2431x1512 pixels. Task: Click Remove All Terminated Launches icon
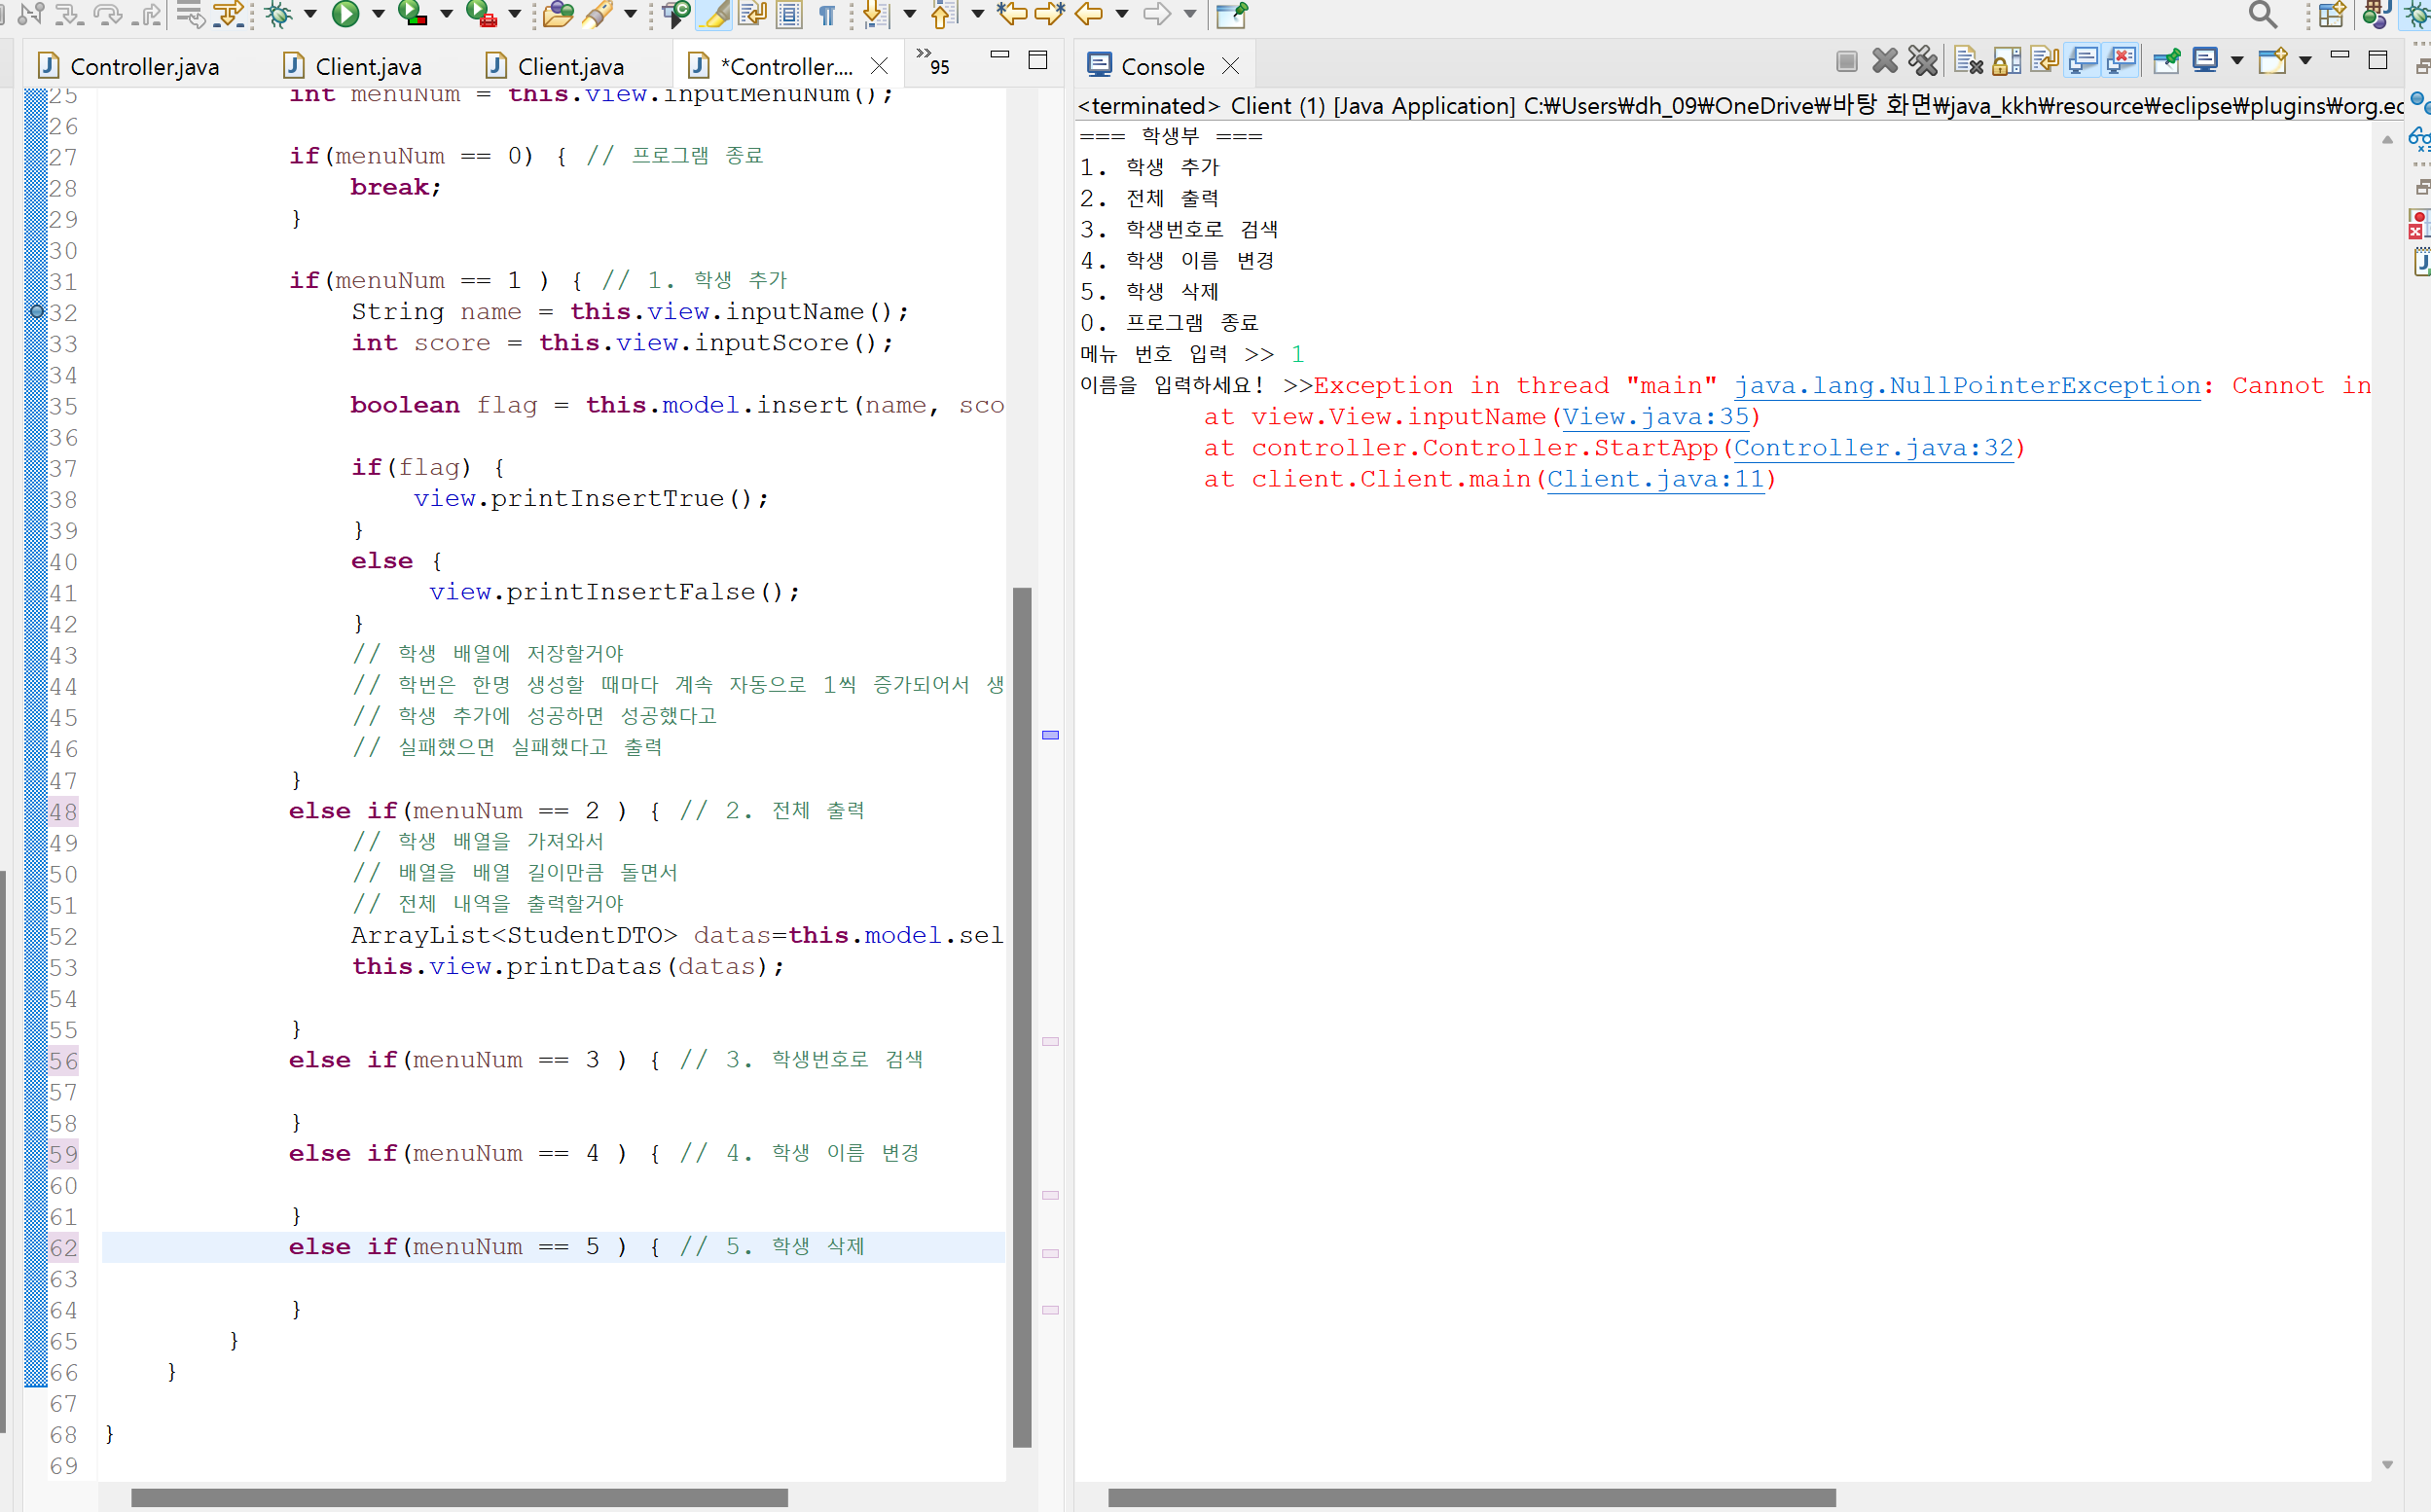(x=1922, y=62)
